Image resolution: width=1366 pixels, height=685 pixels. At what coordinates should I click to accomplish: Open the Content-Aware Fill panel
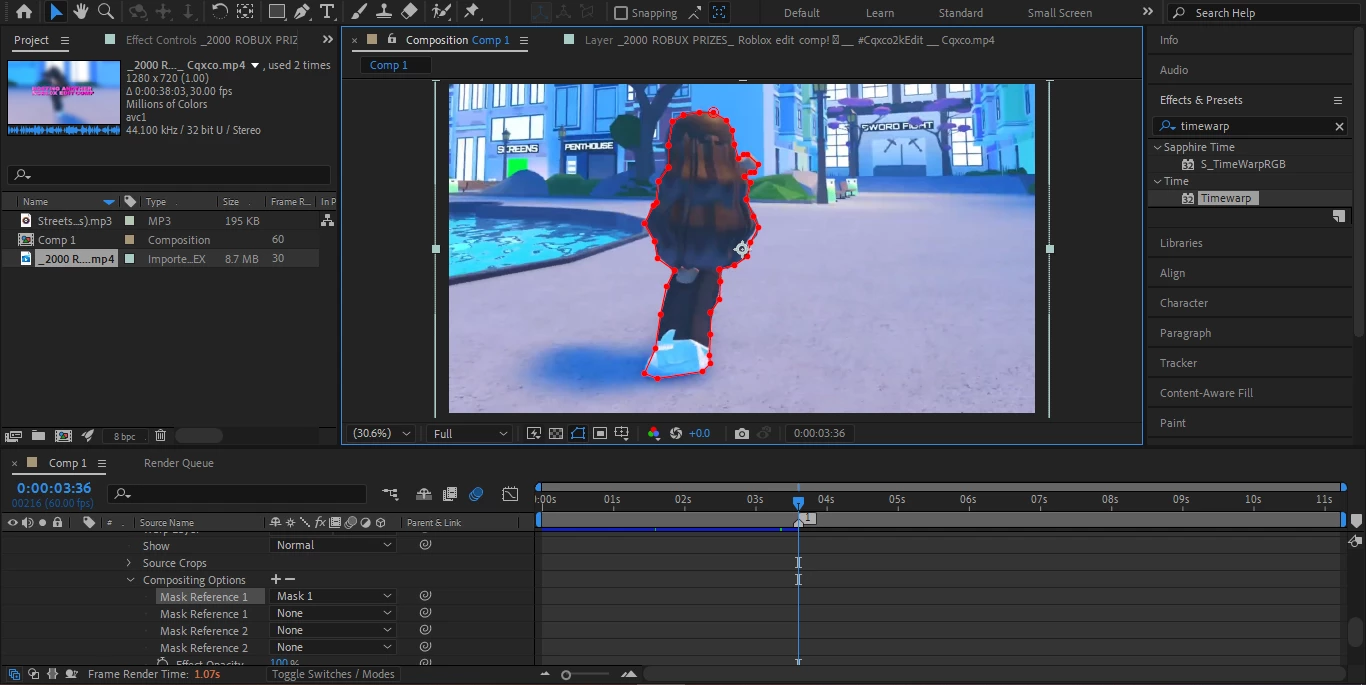(1206, 393)
